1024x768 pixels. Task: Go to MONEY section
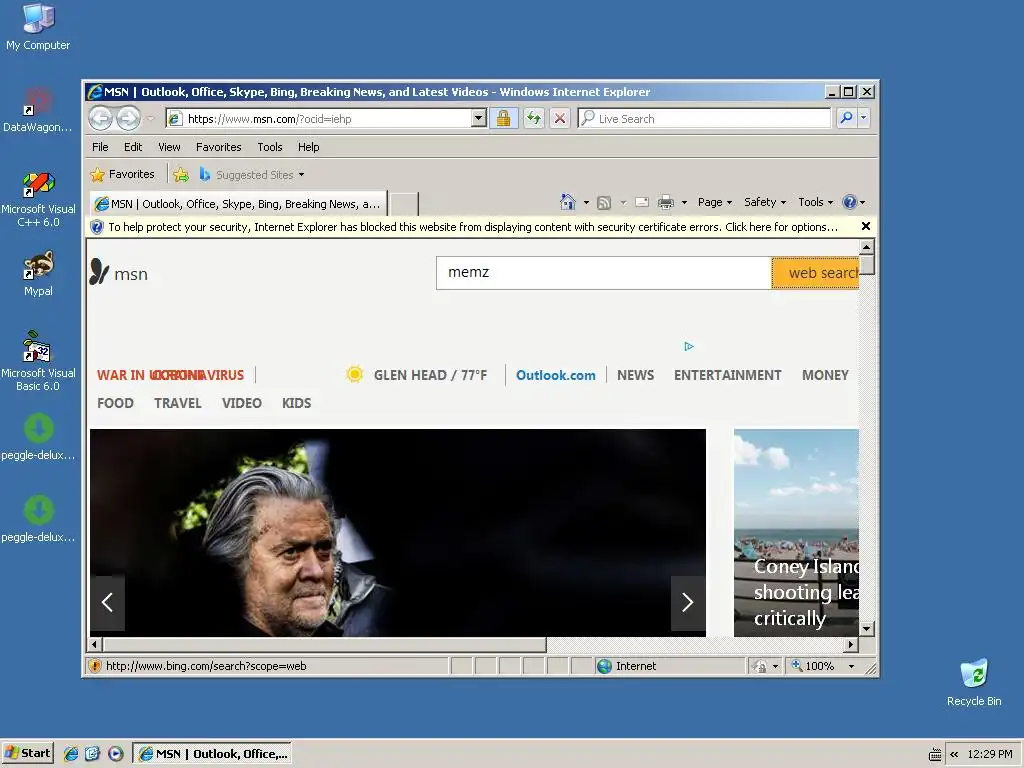(825, 375)
